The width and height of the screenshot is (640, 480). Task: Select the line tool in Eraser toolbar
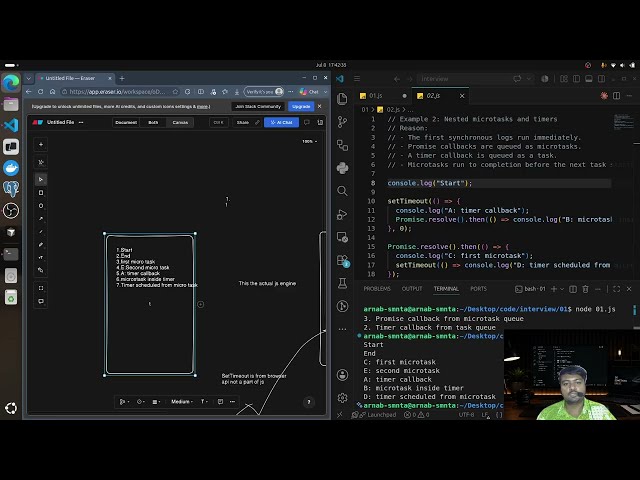(41, 231)
